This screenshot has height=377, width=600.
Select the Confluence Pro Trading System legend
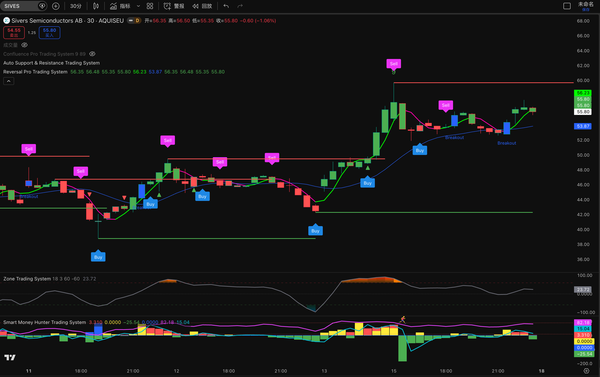[44, 54]
